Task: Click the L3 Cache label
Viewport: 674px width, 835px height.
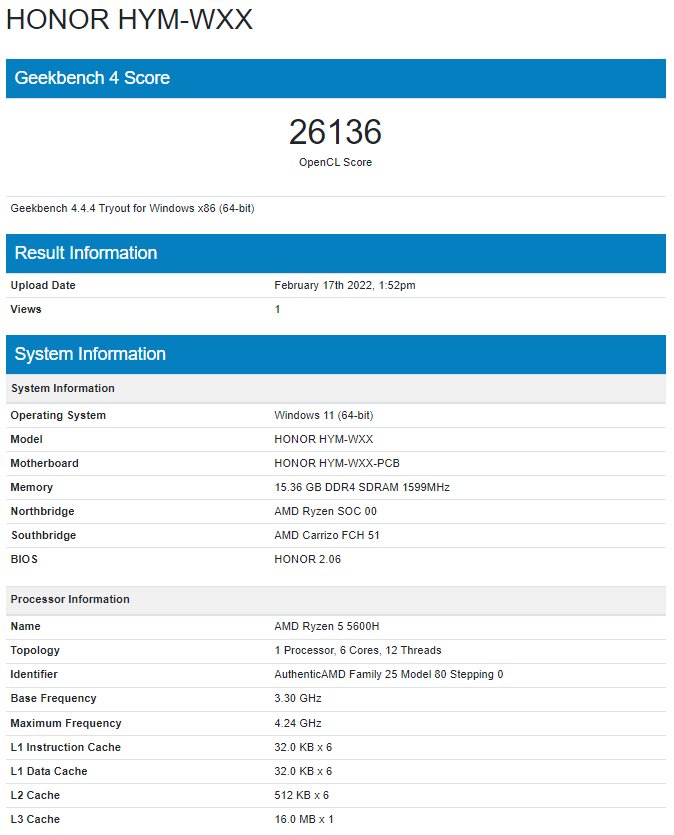Action: tap(35, 819)
